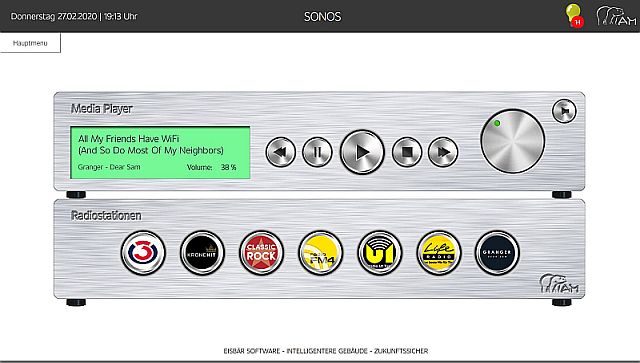Open the Hauptmenu tab
Screen dimensions: 640x363
click(x=30, y=43)
